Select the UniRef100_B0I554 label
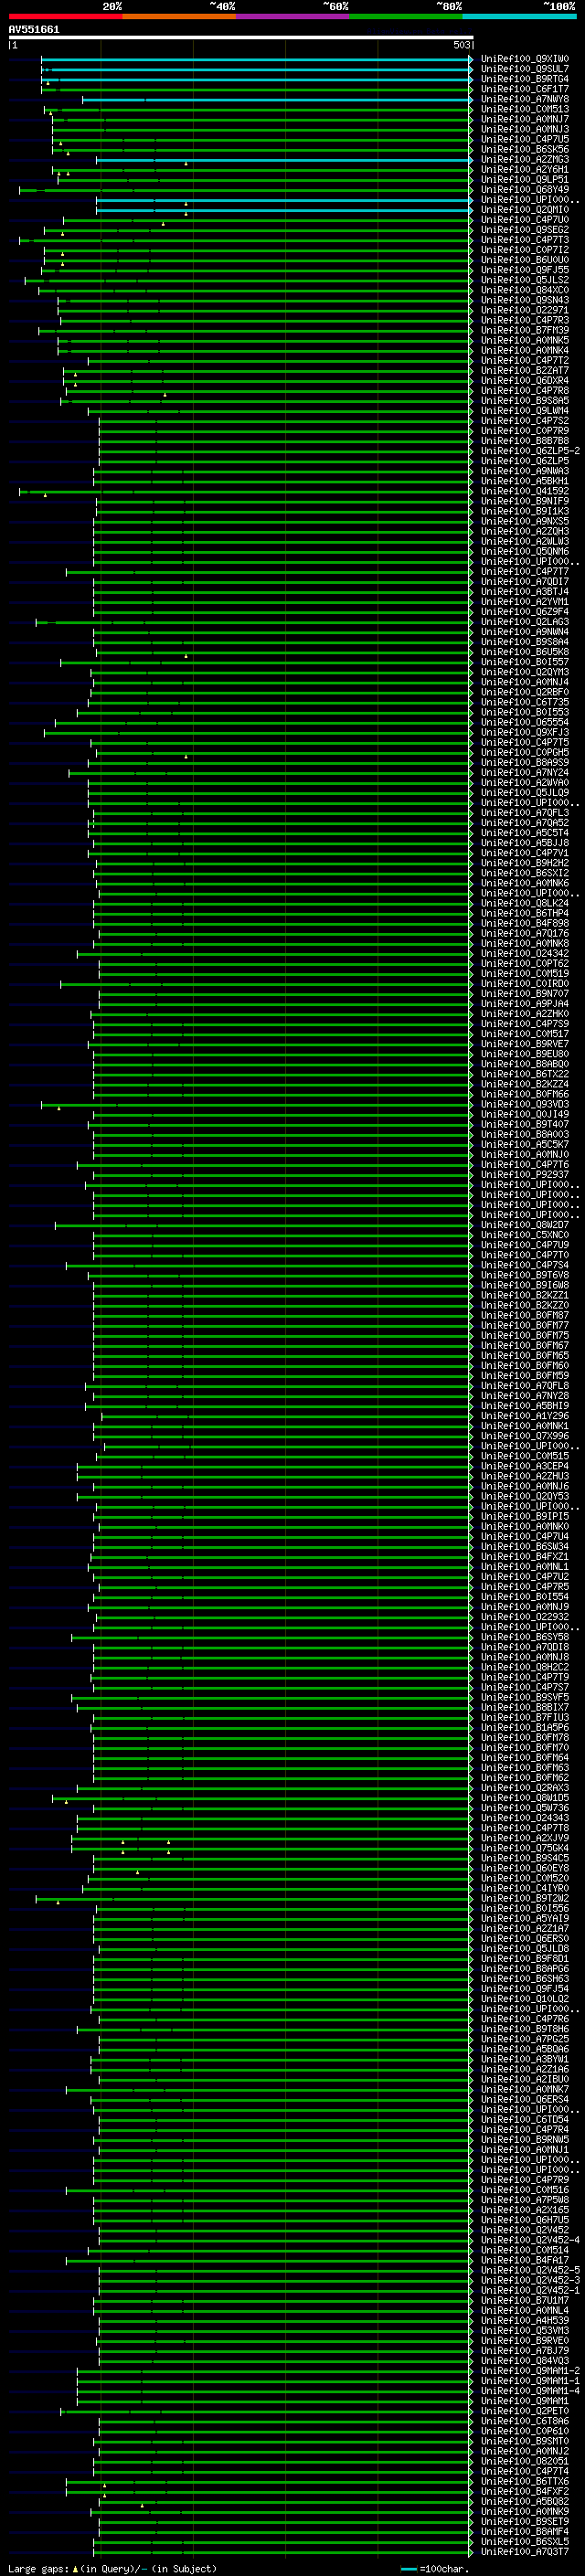 pyautogui.click(x=525, y=1597)
